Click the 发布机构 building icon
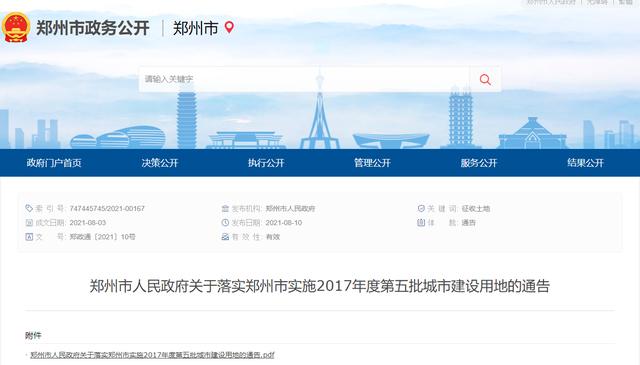This screenshot has width=640, height=365. click(225, 209)
